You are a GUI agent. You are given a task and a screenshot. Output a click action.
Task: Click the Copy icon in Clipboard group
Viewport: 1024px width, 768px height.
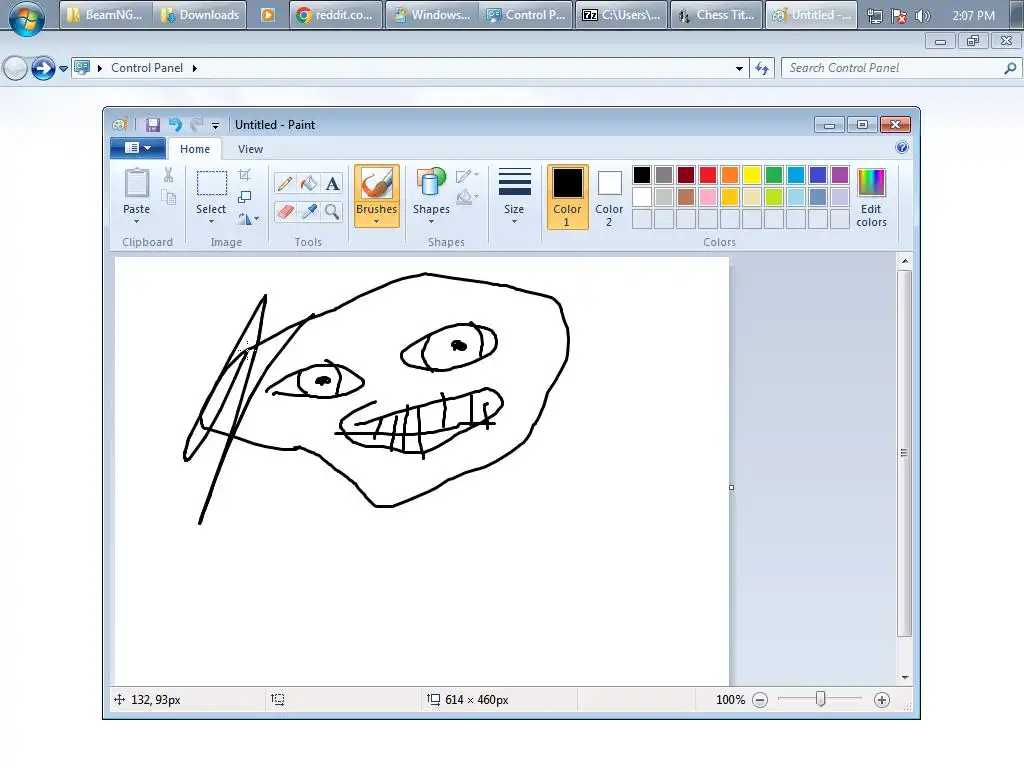(168, 197)
